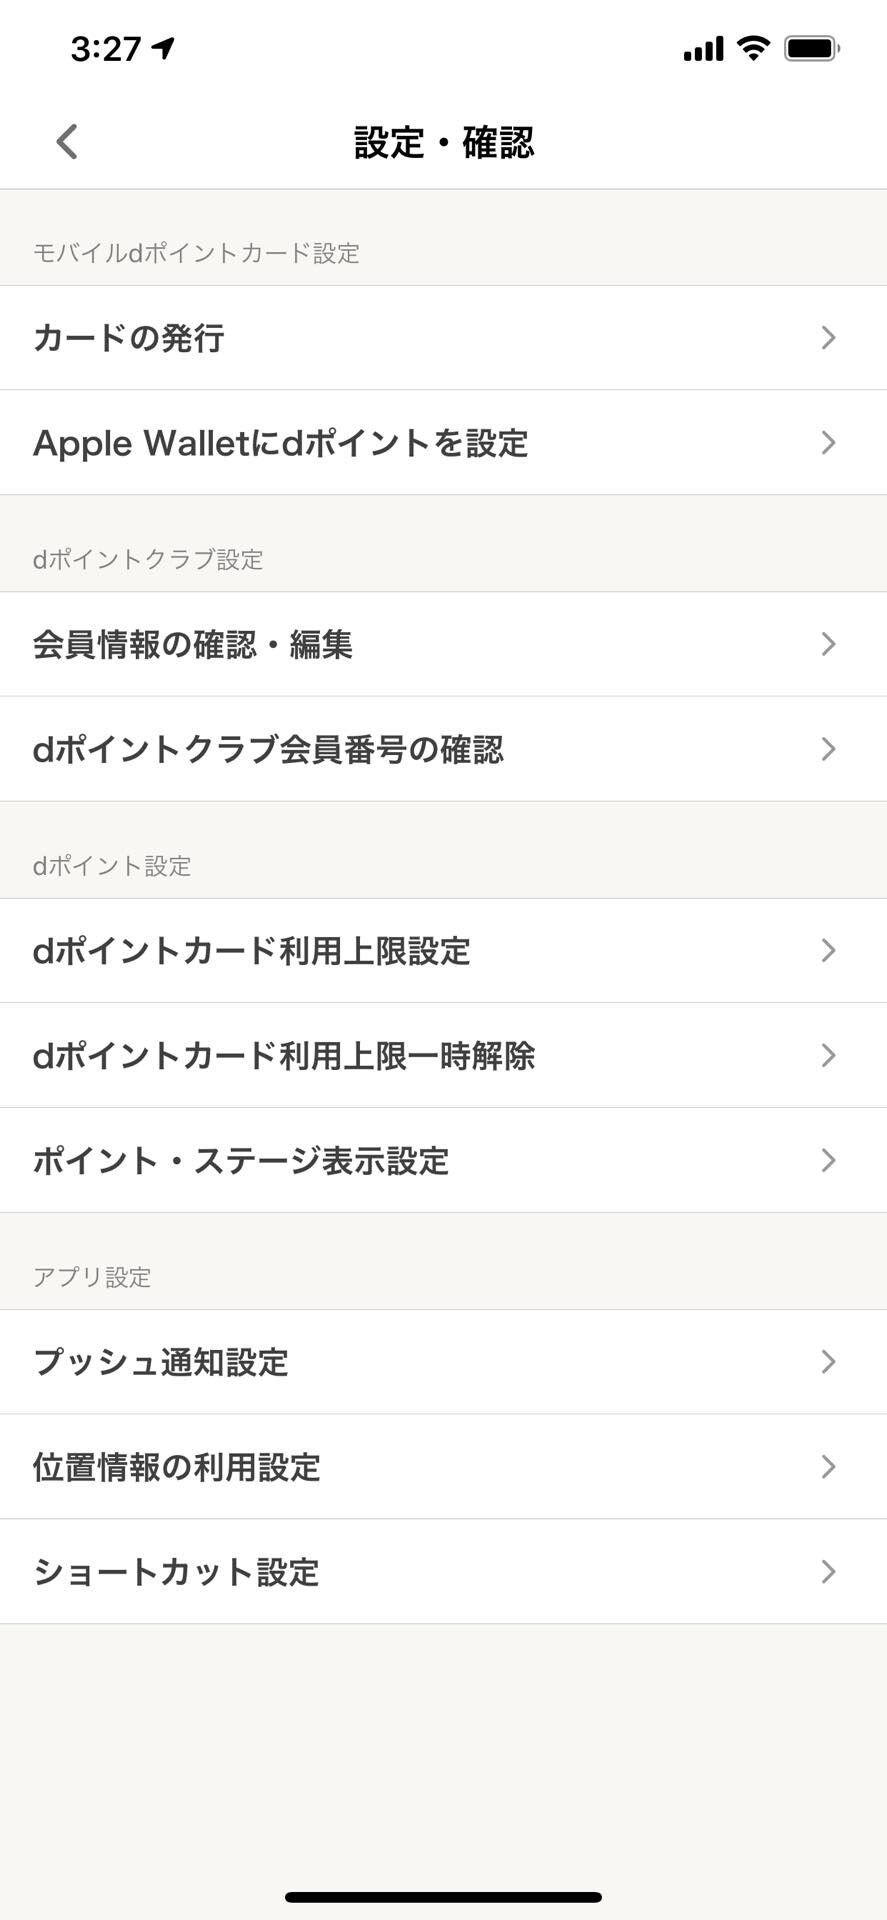
Task: Tap chevron beside カードの発行
Action: (x=828, y=338)
